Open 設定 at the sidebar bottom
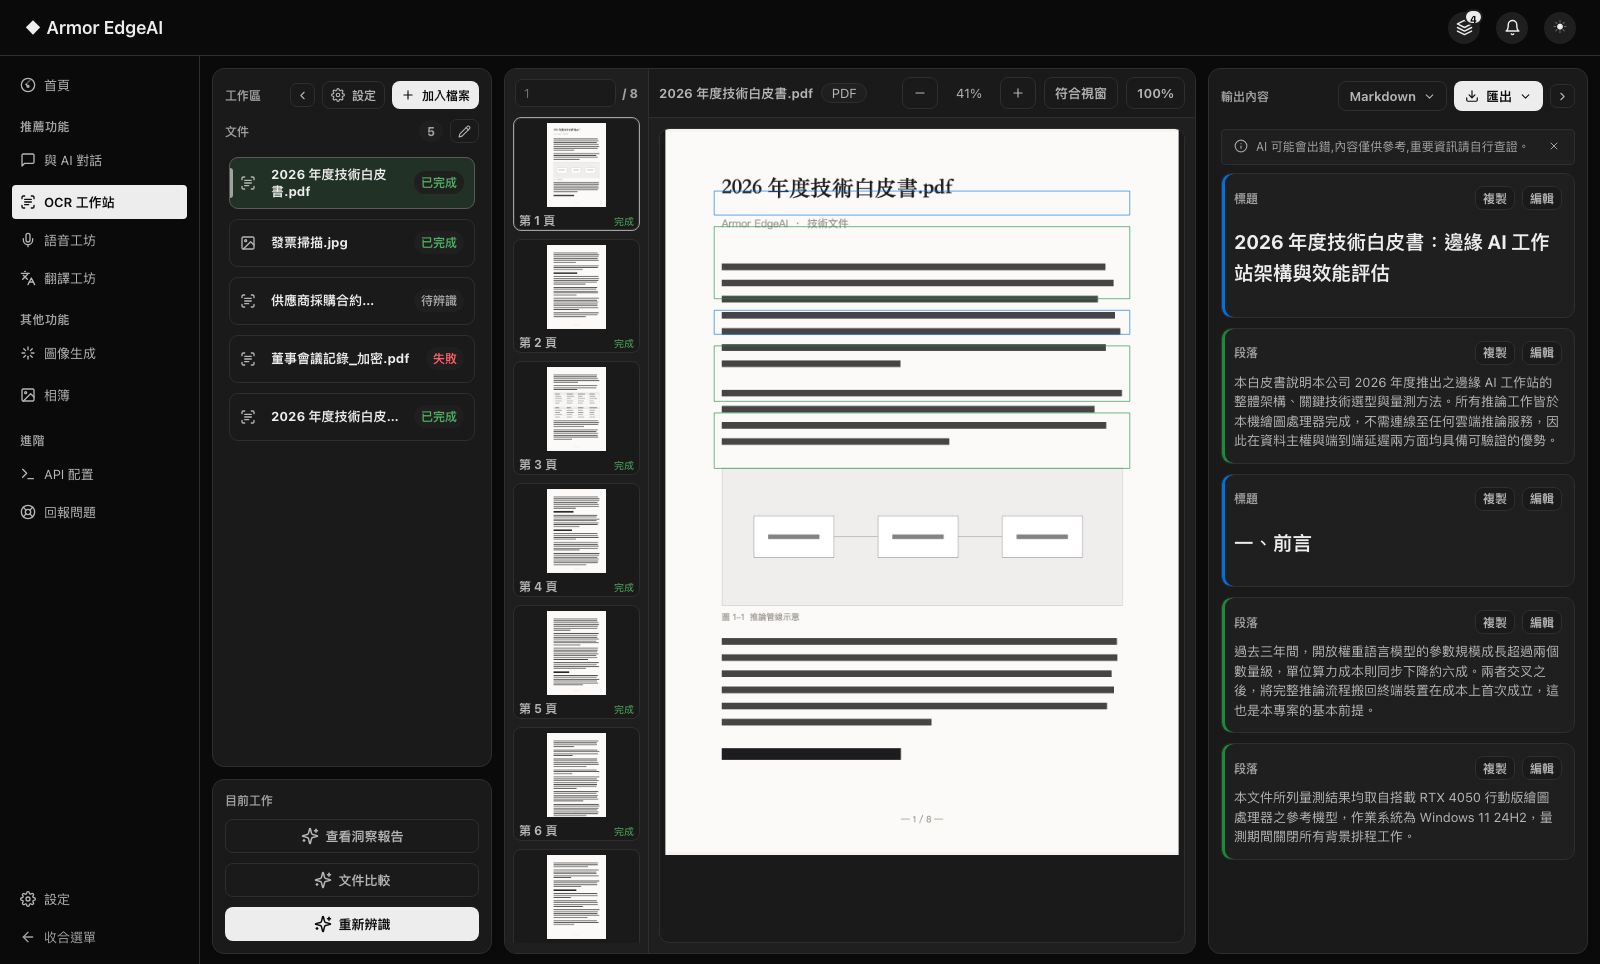The width and height of the screenshot is (1600, 964). click(x=99, y=899)
